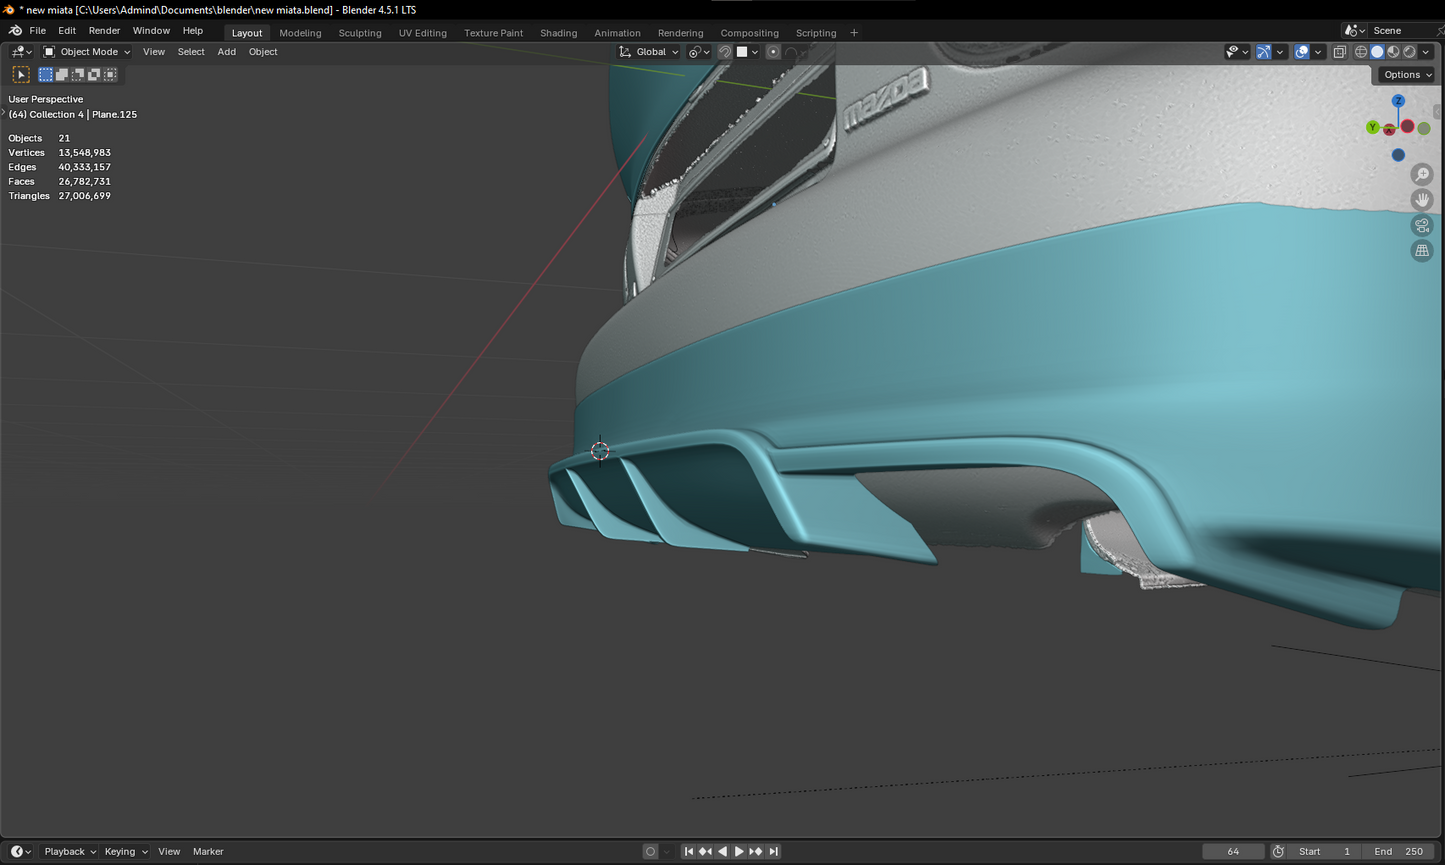Screen dimensions: 1445x865
Task: Toggle viewport gizmos visibility
Action: tap(1264, 52)
